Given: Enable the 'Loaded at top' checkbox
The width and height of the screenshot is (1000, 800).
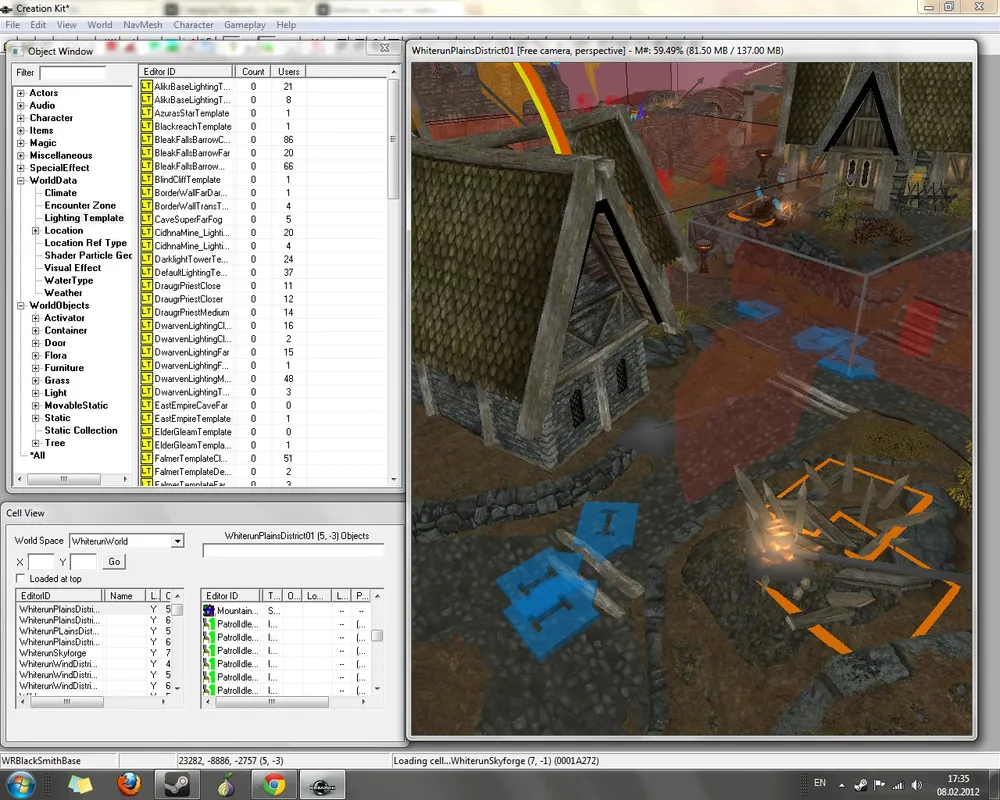Looking at the screenshot, I should [x=21, y=579].
